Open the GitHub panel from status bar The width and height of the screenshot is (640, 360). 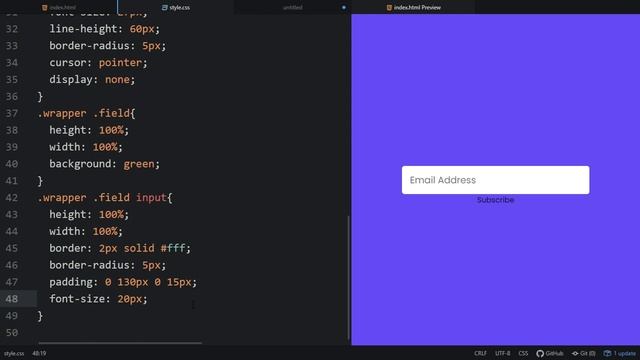[x=549, y=353]
